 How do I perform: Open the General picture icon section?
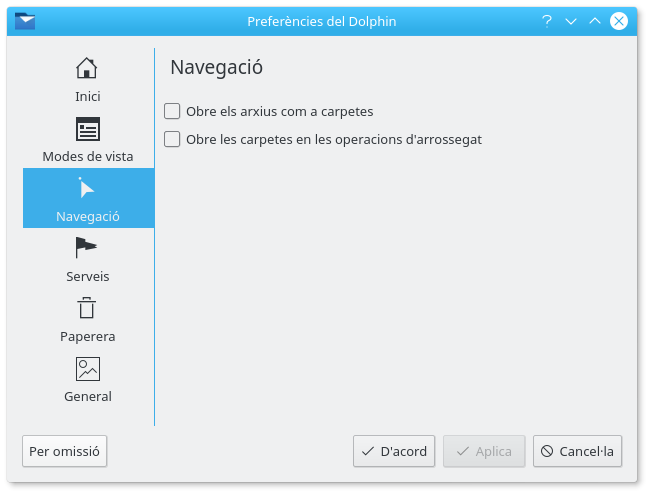tap(87, 368)
